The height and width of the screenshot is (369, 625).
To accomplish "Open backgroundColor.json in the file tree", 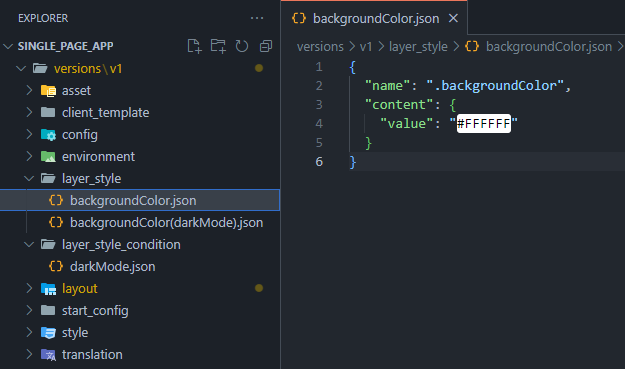I will coord(140,200).
